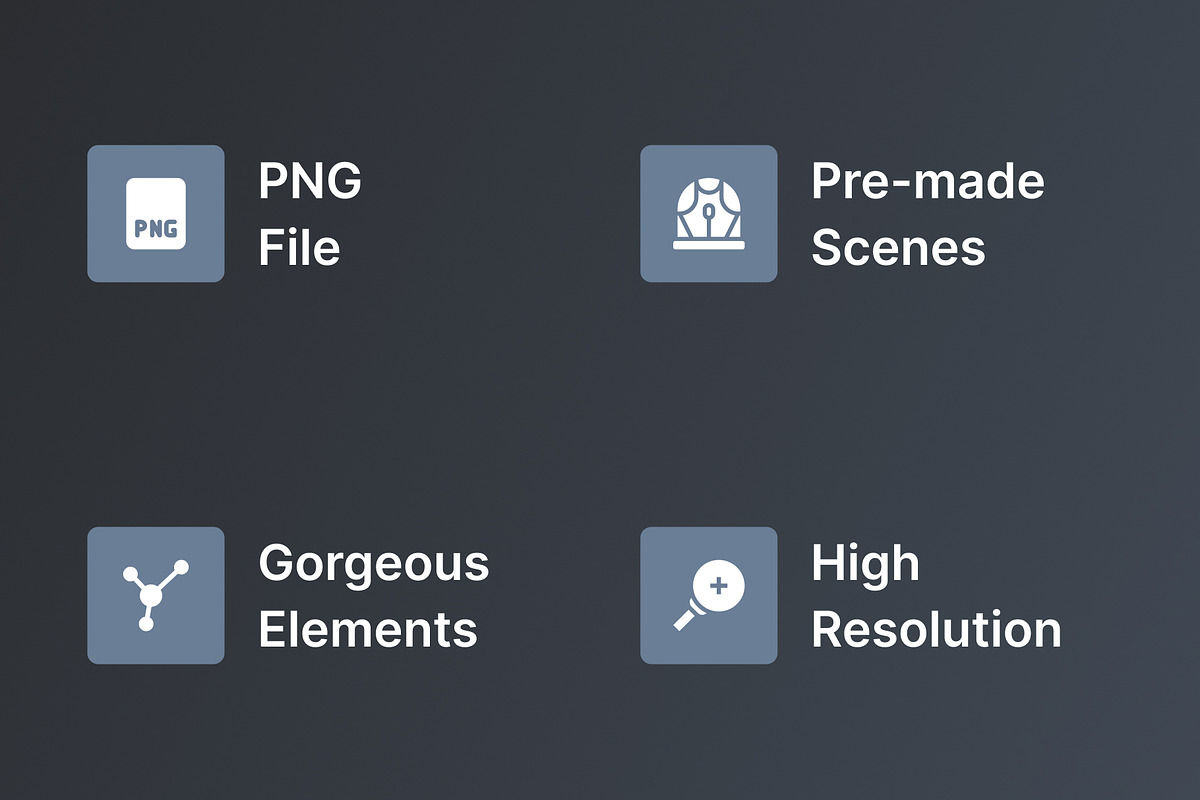Click the base bar beneath the dome icon
1200x800 pixels.
pos(708,245)
